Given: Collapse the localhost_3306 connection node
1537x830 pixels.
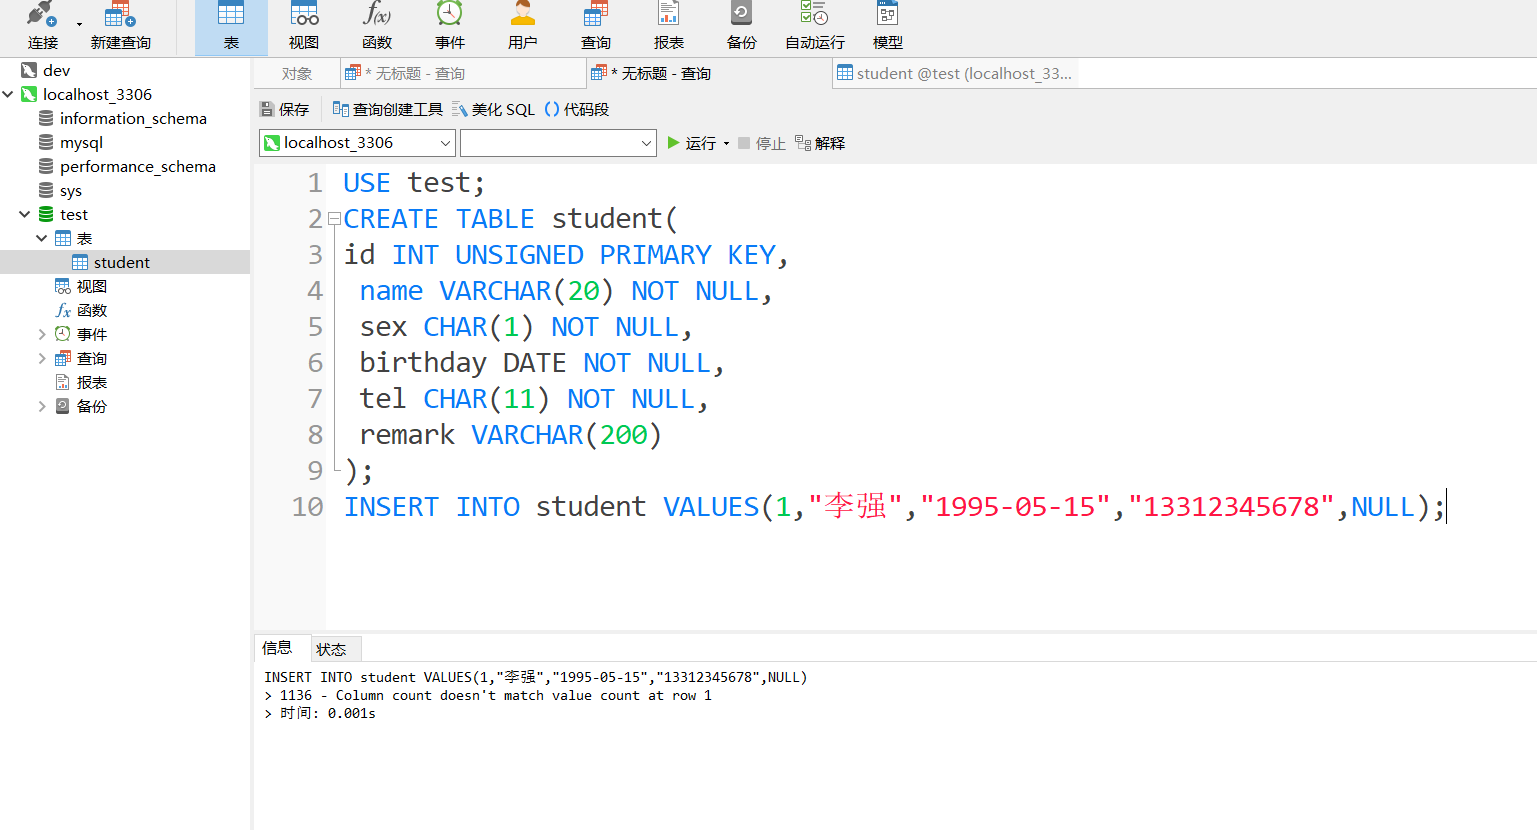Looking at the screenshot, I should click(8, 94).
